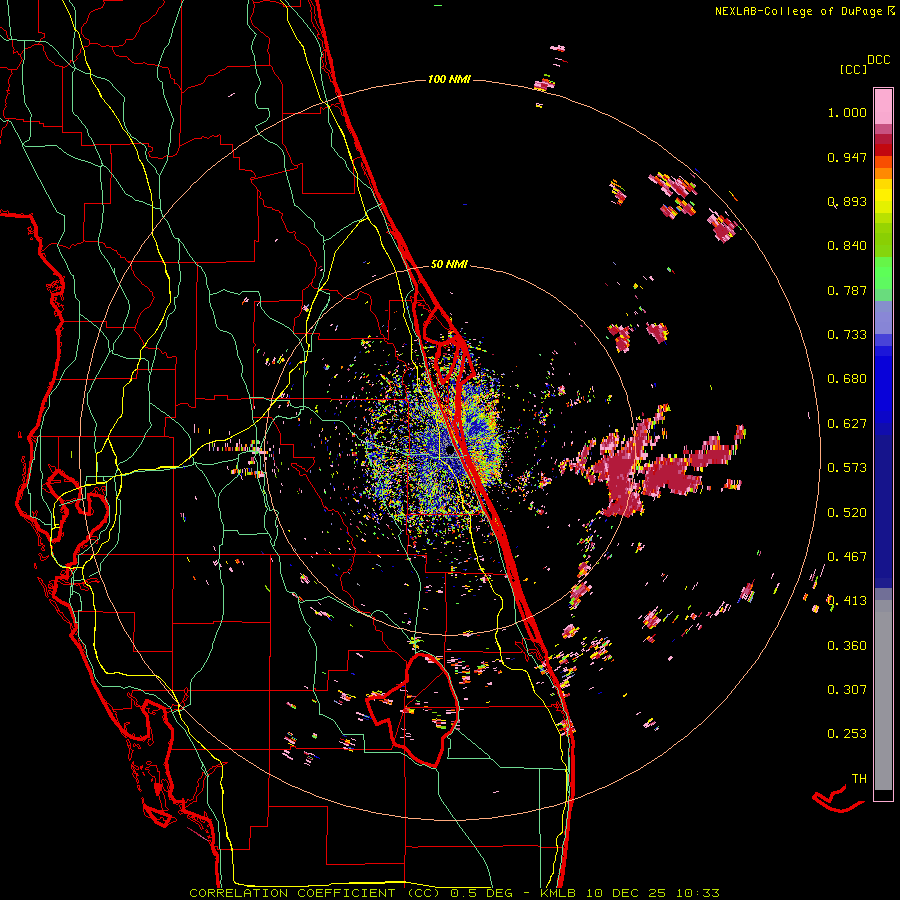
Task: Click the 0.467 scale value
Action: coord(847,557)
